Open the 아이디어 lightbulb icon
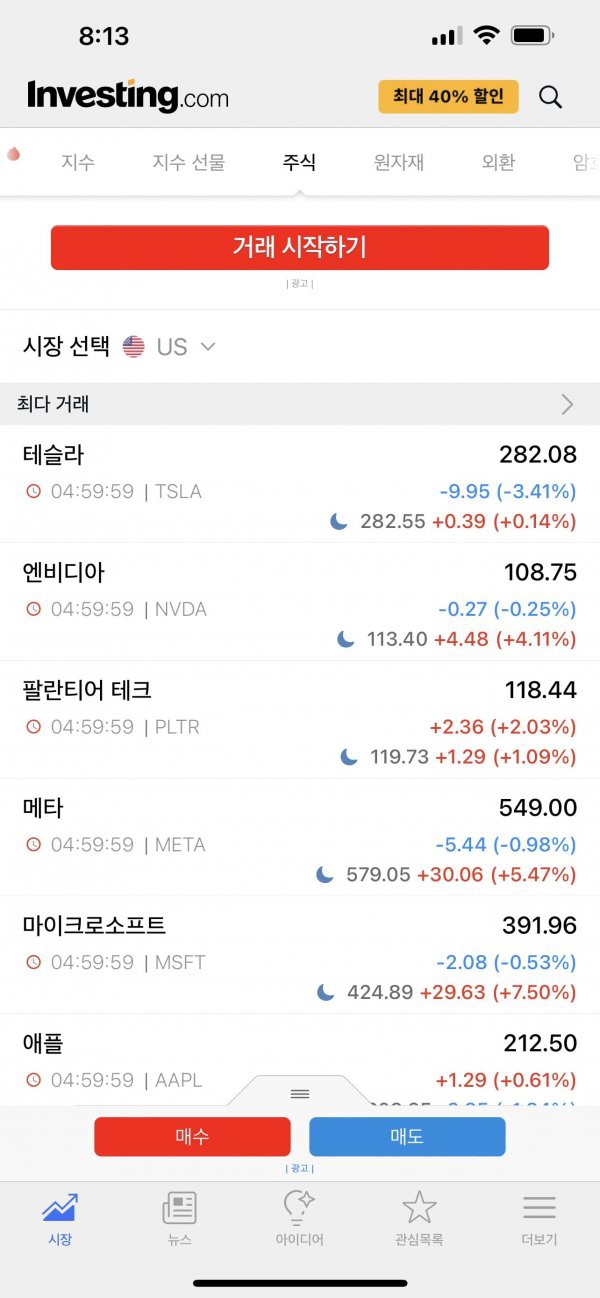This screenshot has height=1298, width=600. click(299, 1208)
